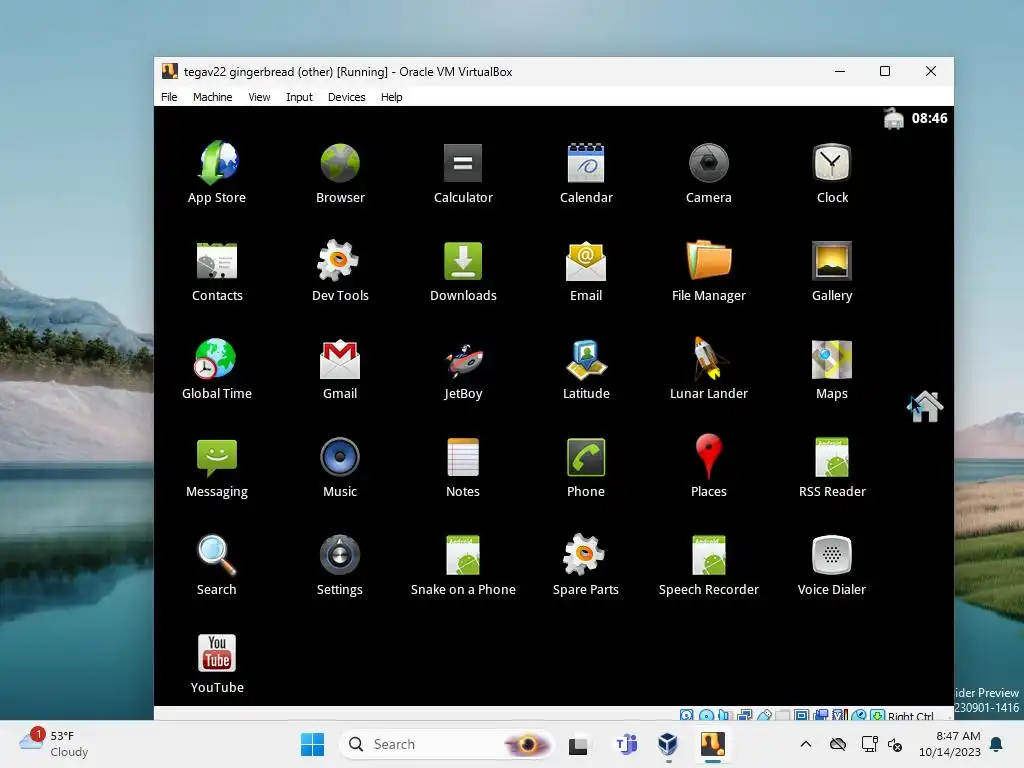Click the Right Ctrl host key indicator
This screenshot has width=1024, height=768.
coord(910,716)
